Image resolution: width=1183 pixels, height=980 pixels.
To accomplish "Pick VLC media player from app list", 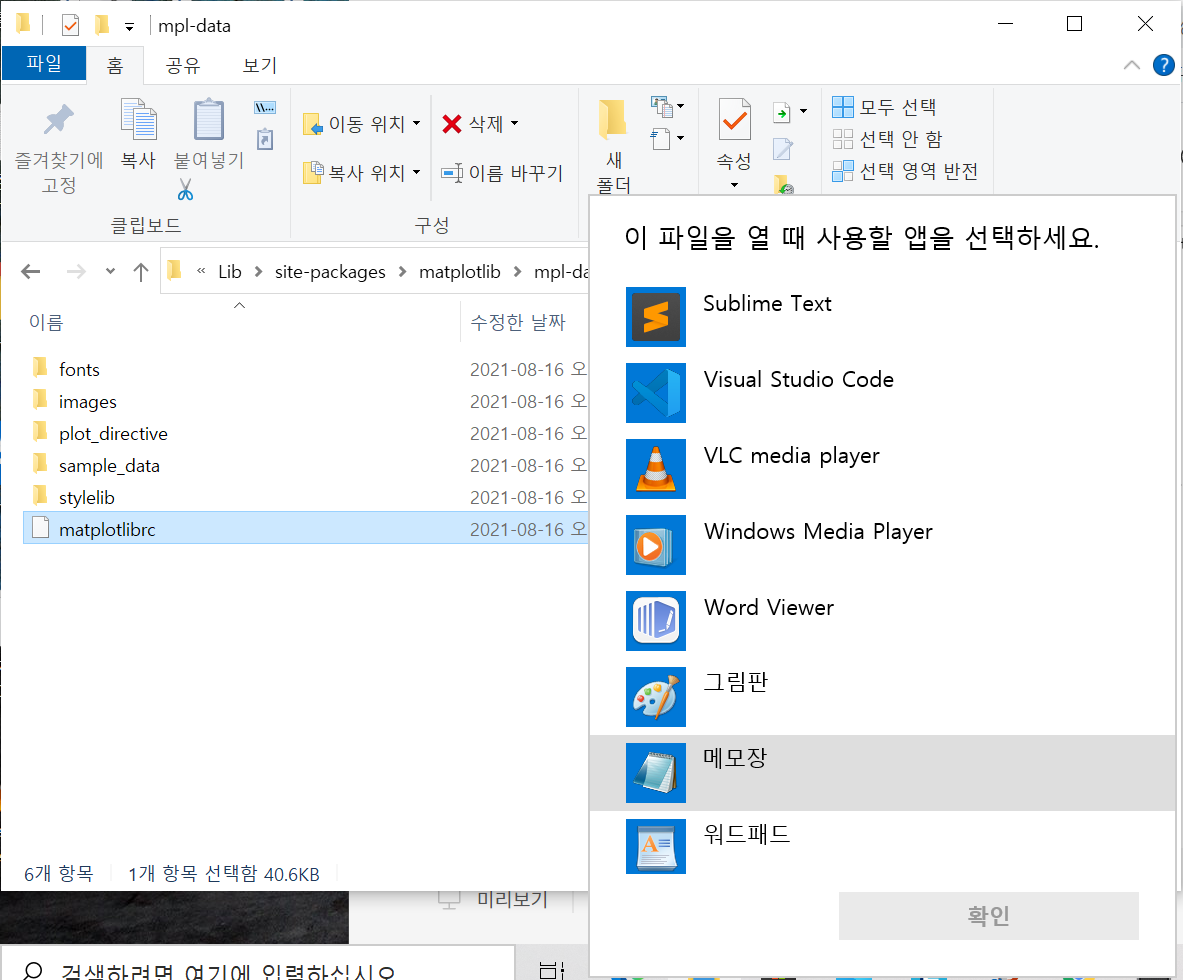I will (x=882, y=469).
